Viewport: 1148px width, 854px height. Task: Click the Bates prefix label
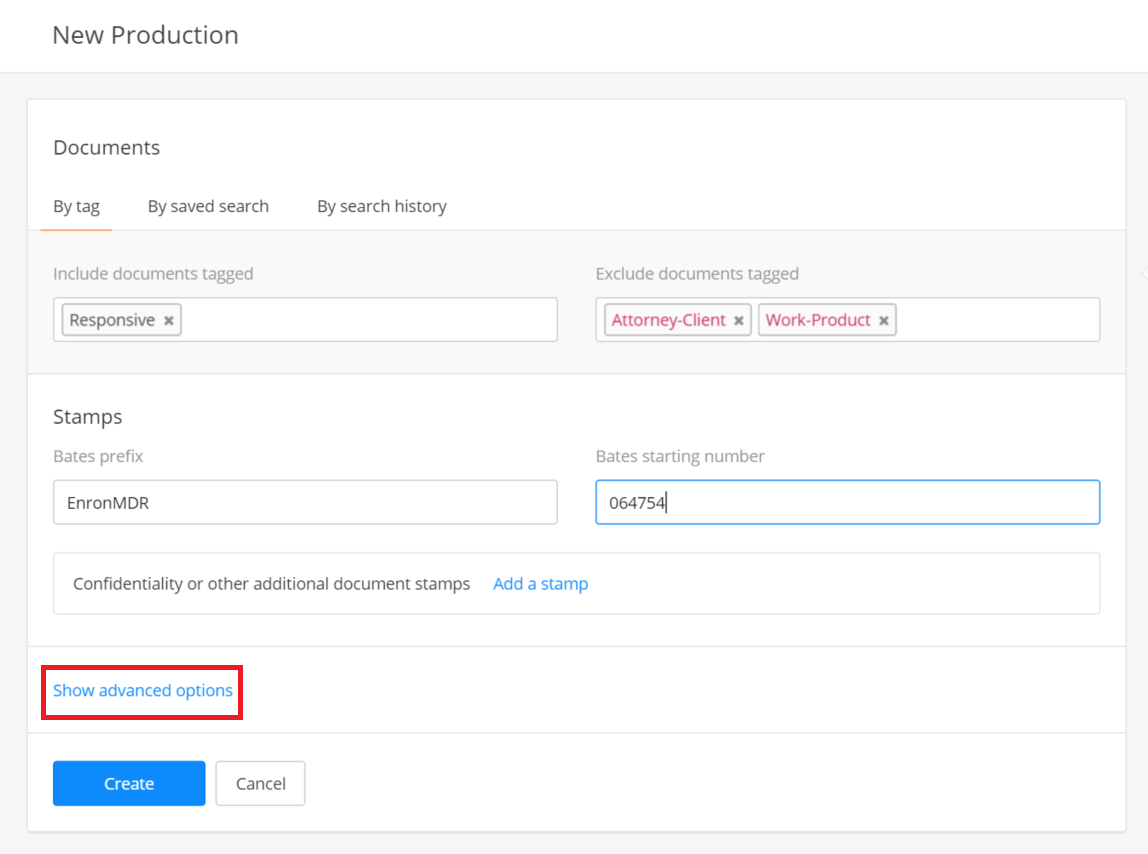tap(98, 456)
